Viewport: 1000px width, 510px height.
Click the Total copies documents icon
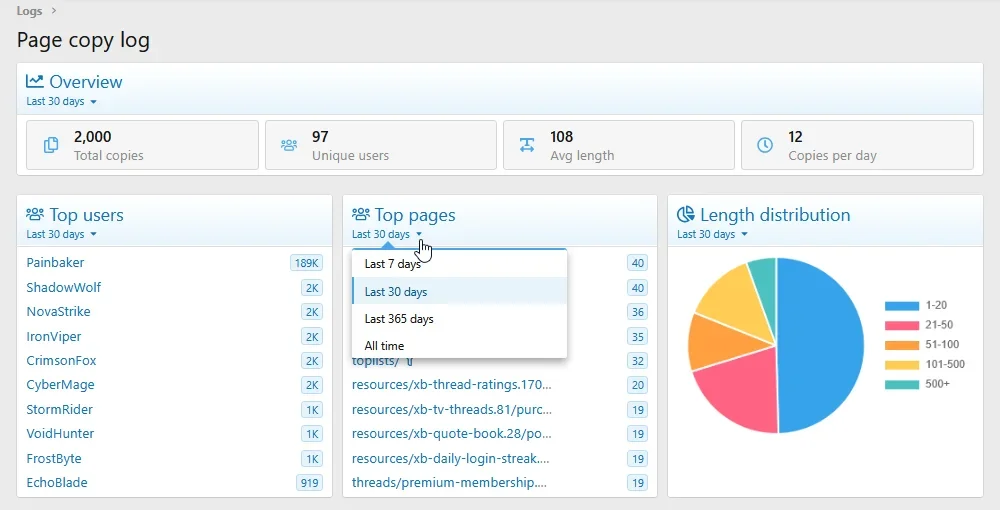coord(50,145)
